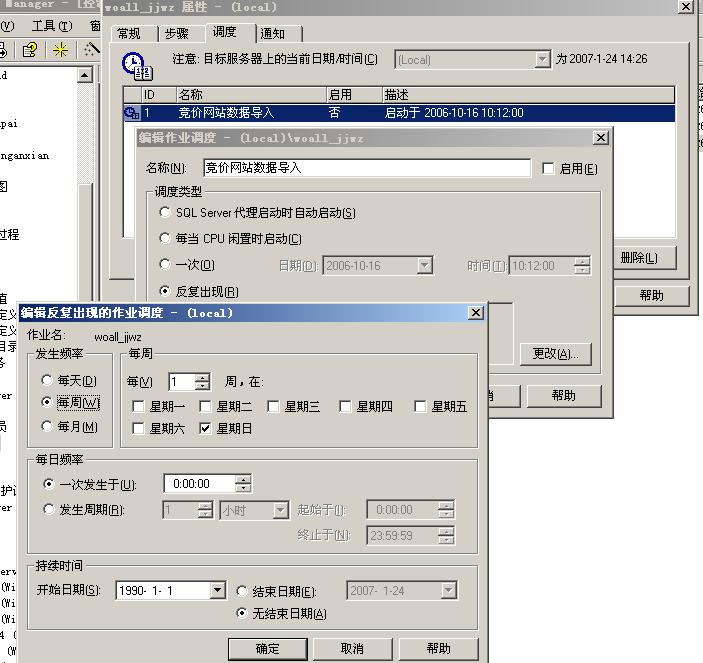The image size is (703, 663).
Task: Click the 启用 column header
Action: tap(354, 95)
